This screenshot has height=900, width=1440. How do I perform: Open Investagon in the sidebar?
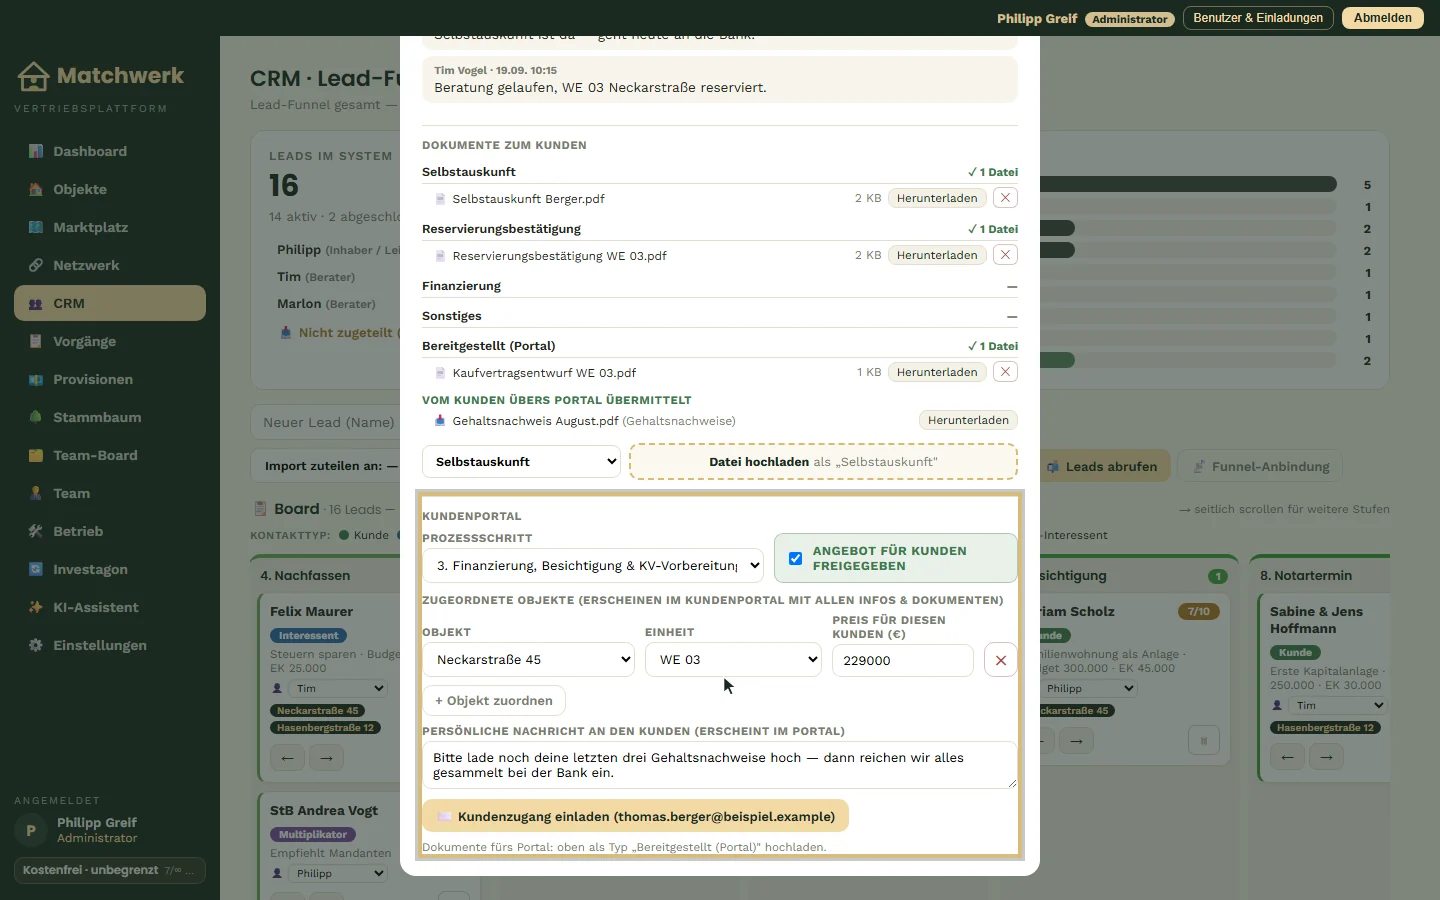pos(110,569)
